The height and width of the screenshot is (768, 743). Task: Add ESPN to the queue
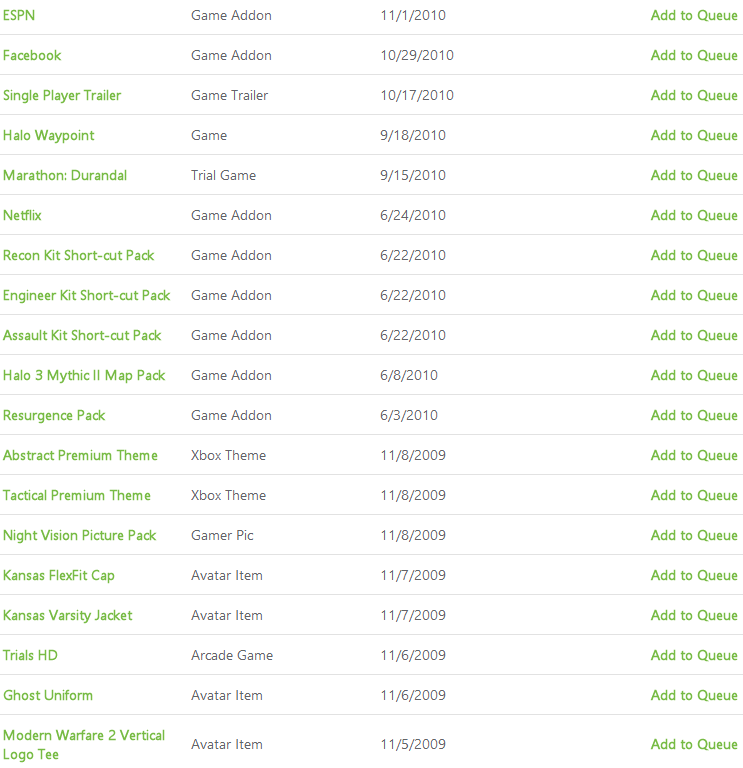[x=694, y=16]
